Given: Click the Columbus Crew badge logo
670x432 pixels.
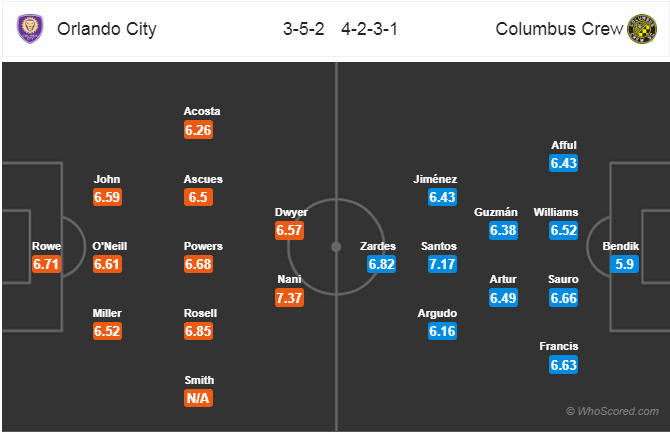Looking at the screenshot, I should point(642,29).
